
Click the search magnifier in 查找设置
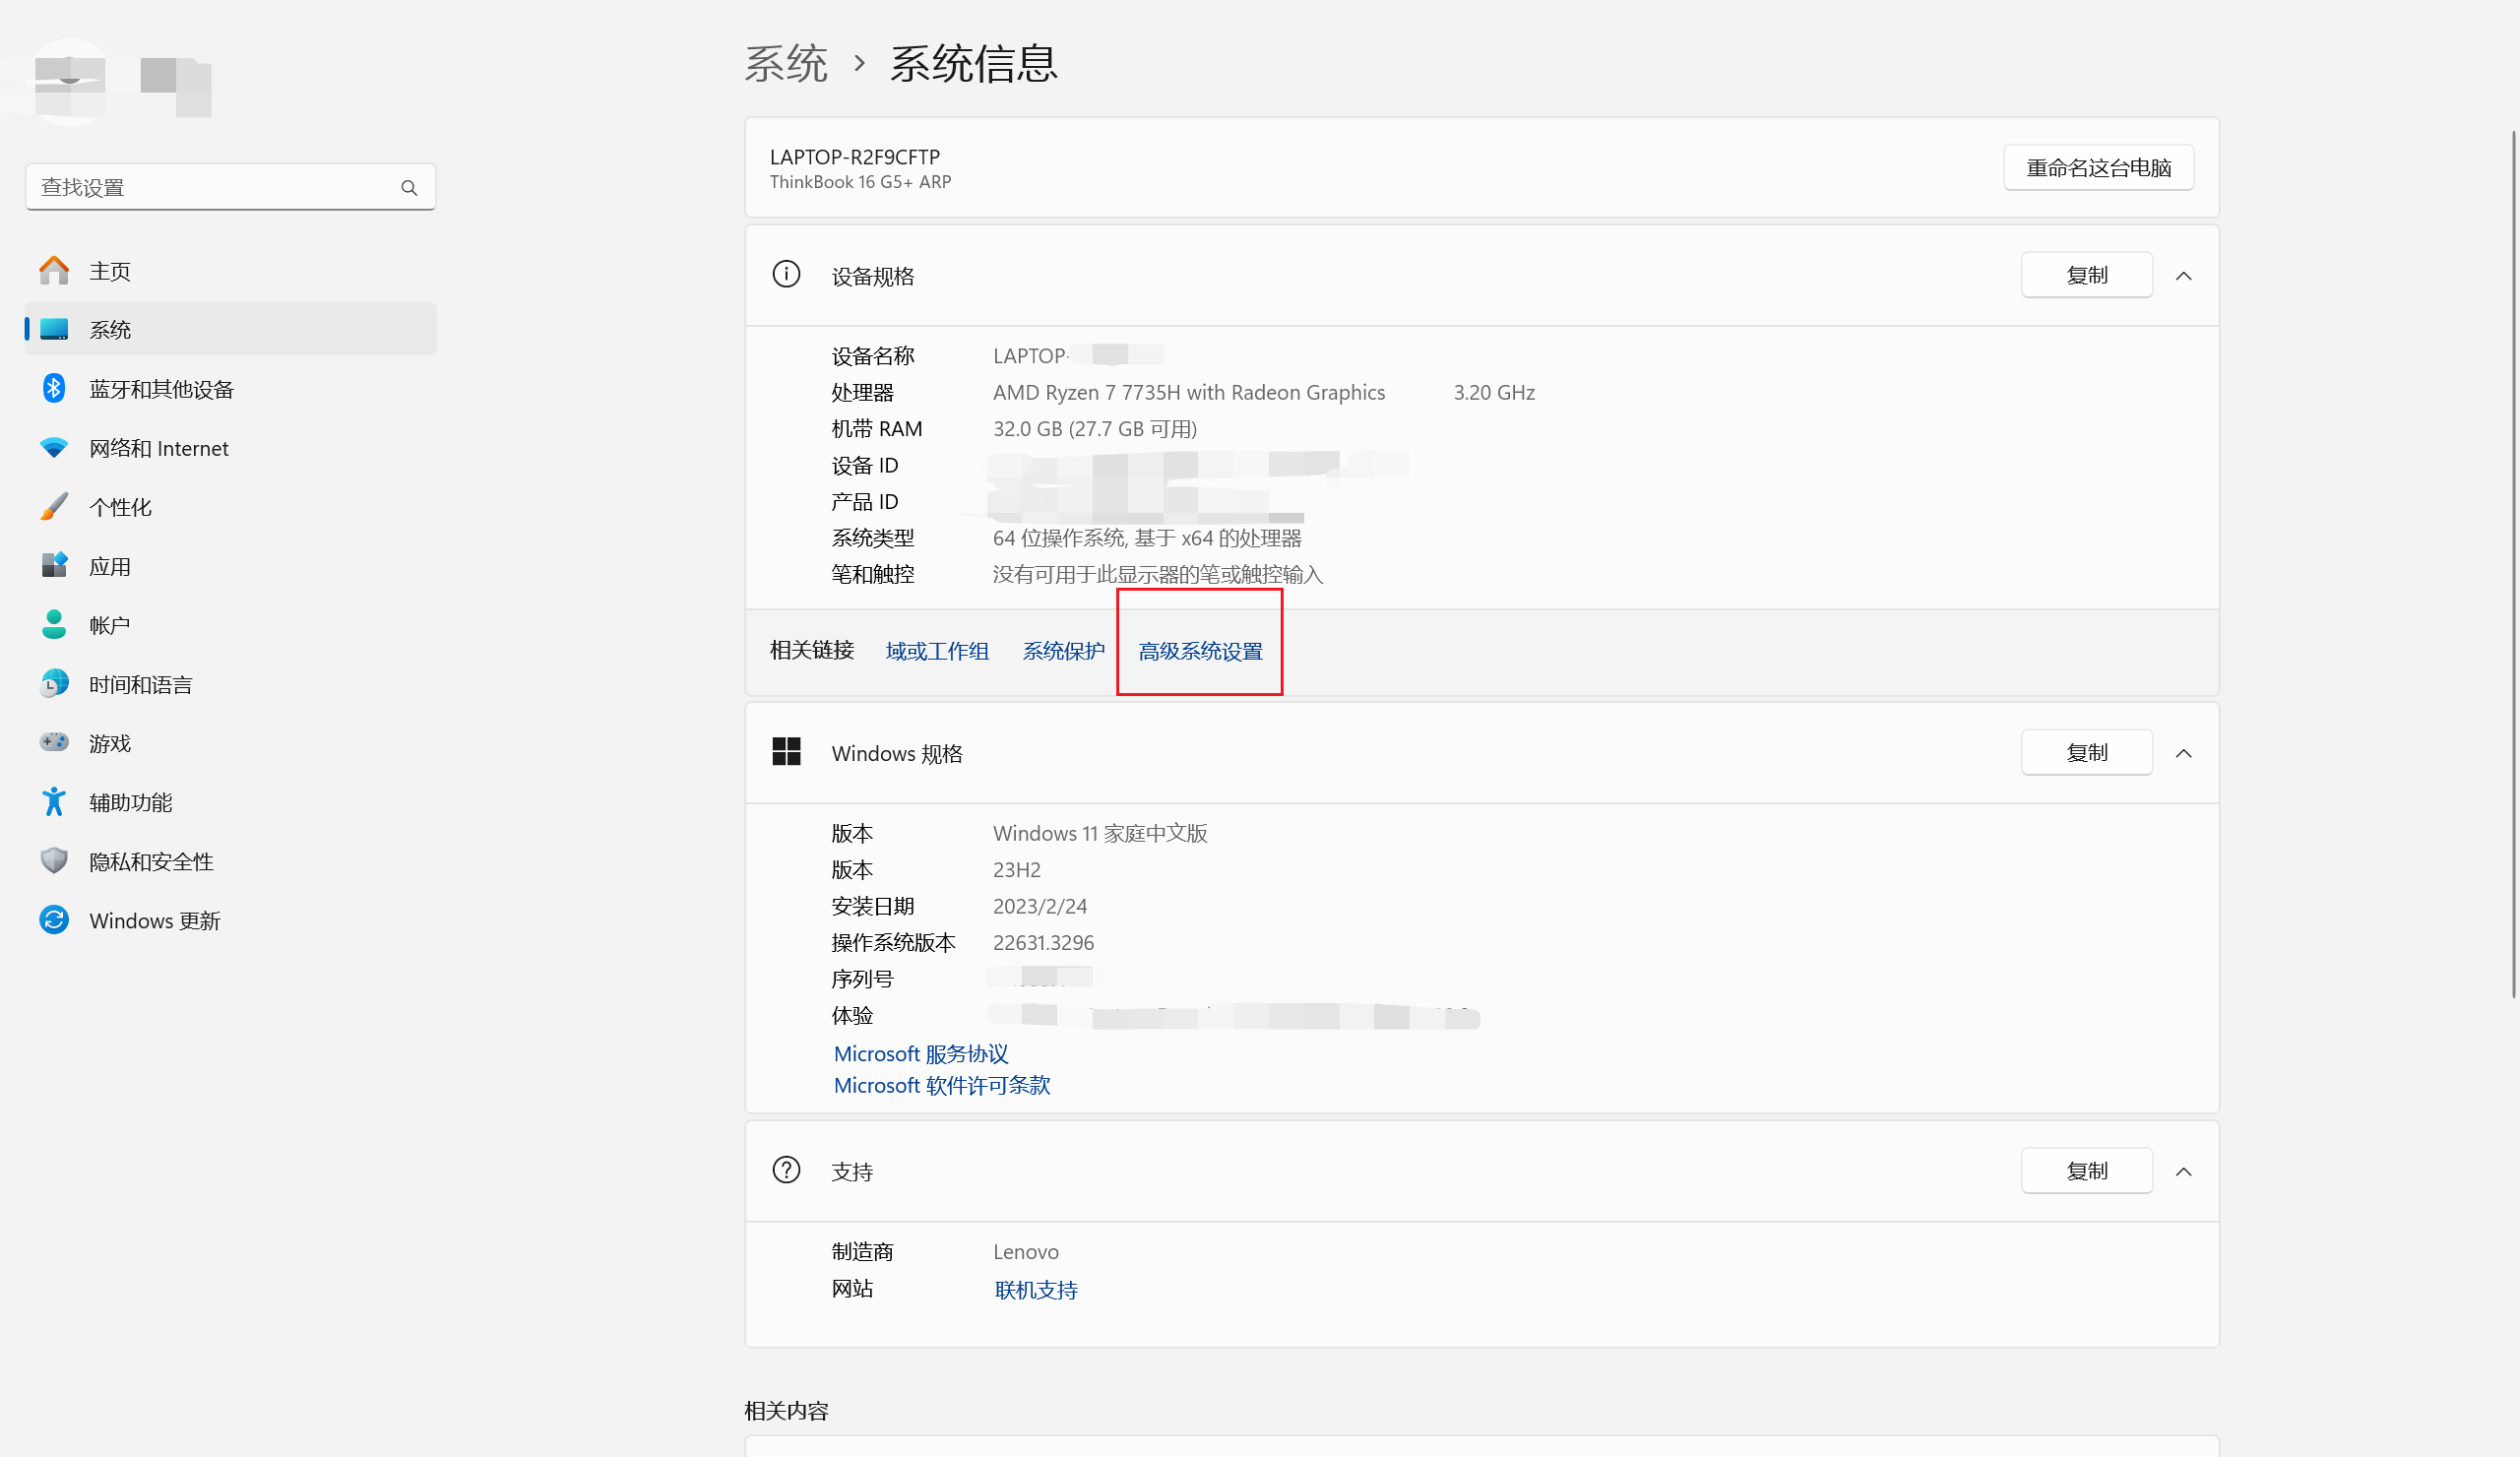[x=409, y=188]
